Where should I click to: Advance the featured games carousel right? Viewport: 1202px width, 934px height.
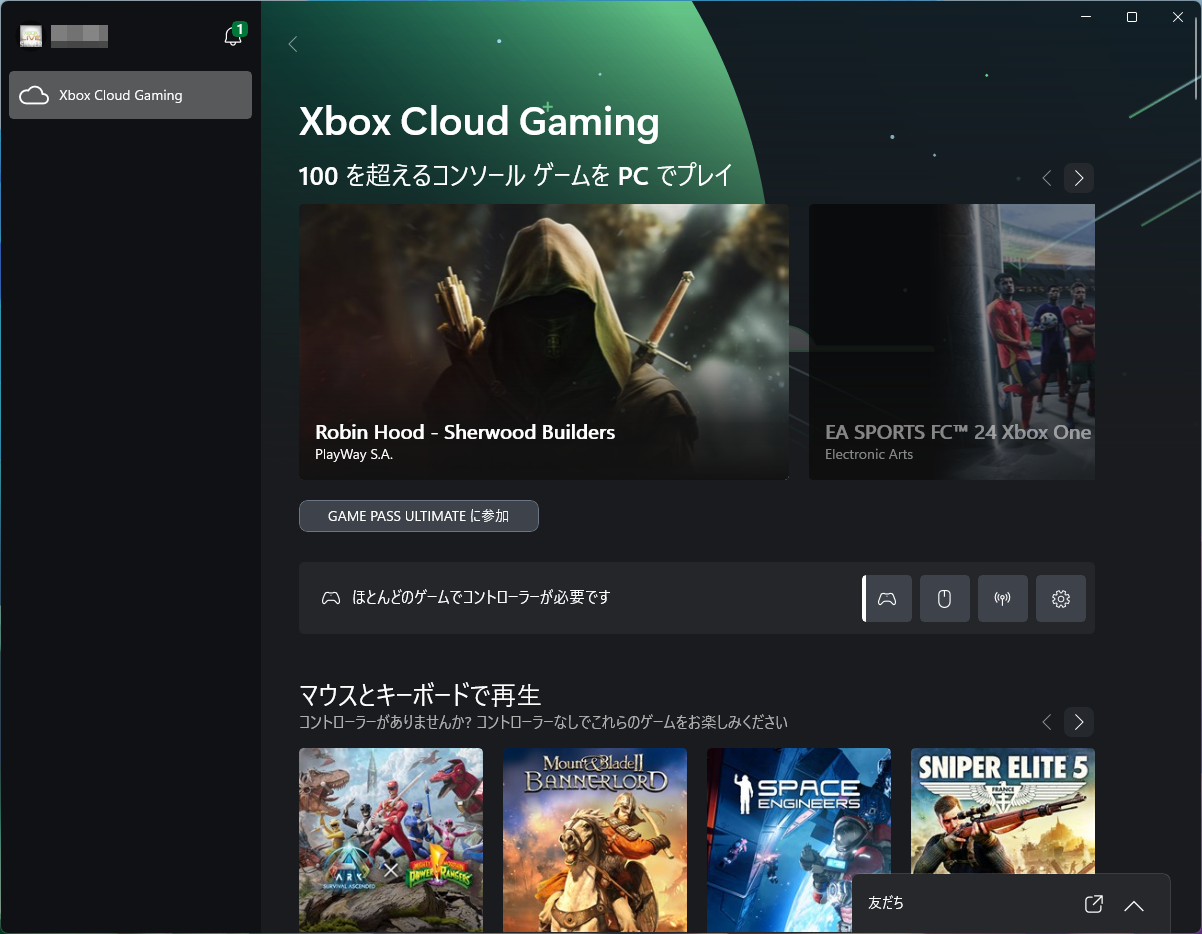(1078, 178)
